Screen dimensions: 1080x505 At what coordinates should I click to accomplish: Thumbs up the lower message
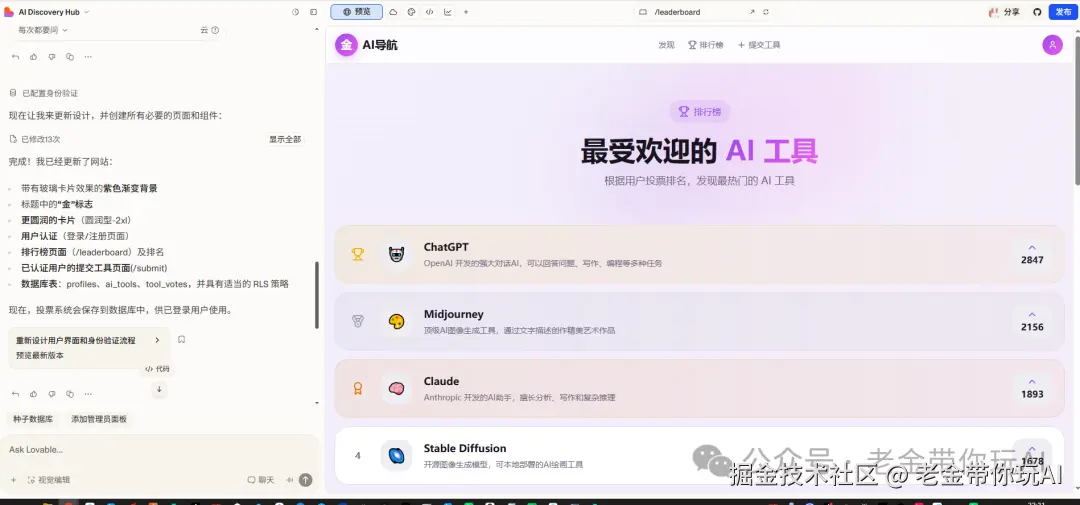tap(33, 394)
